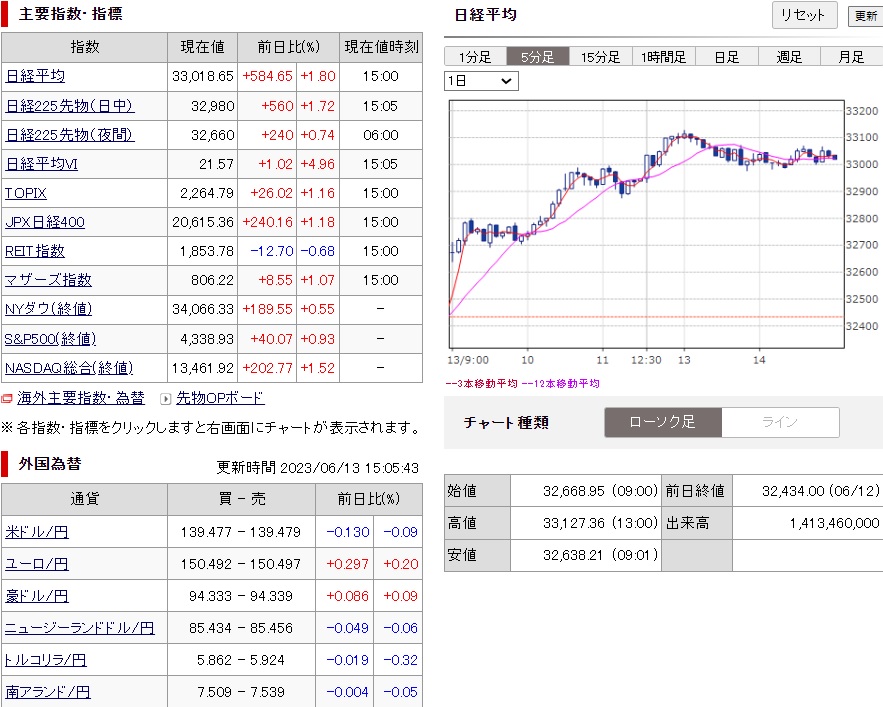Open 海外主要指数・為替 link
This screenshot has height=707, width=883.
pos(81,398)
